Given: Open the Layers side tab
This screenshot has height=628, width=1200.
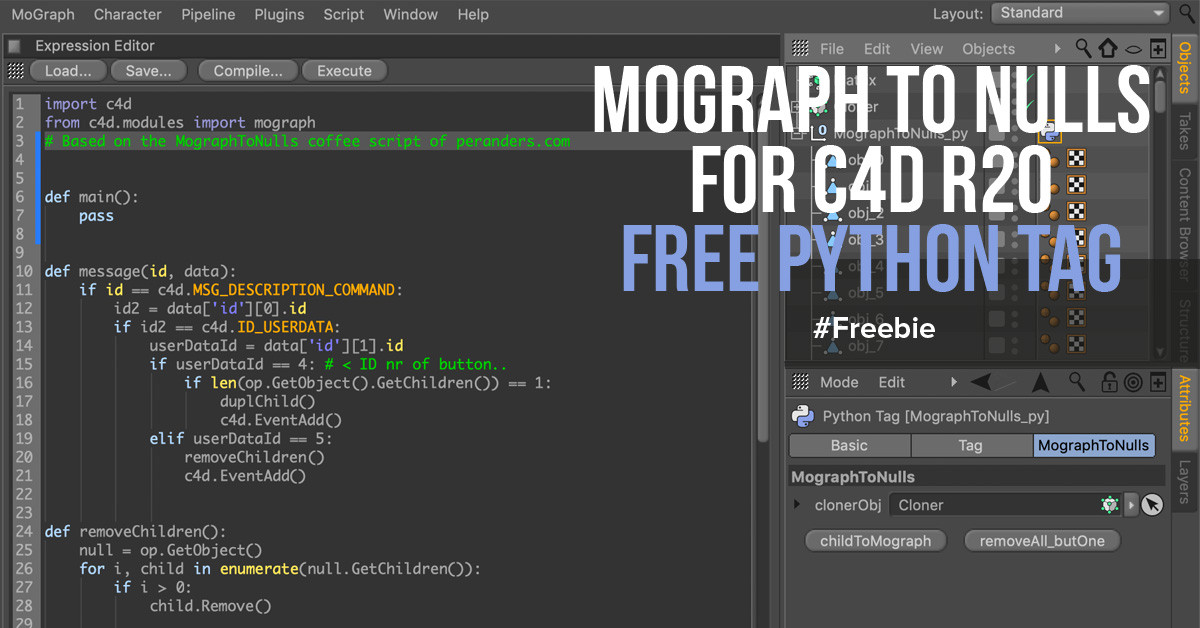Looking at the screenshot, I should point(1185,481).
